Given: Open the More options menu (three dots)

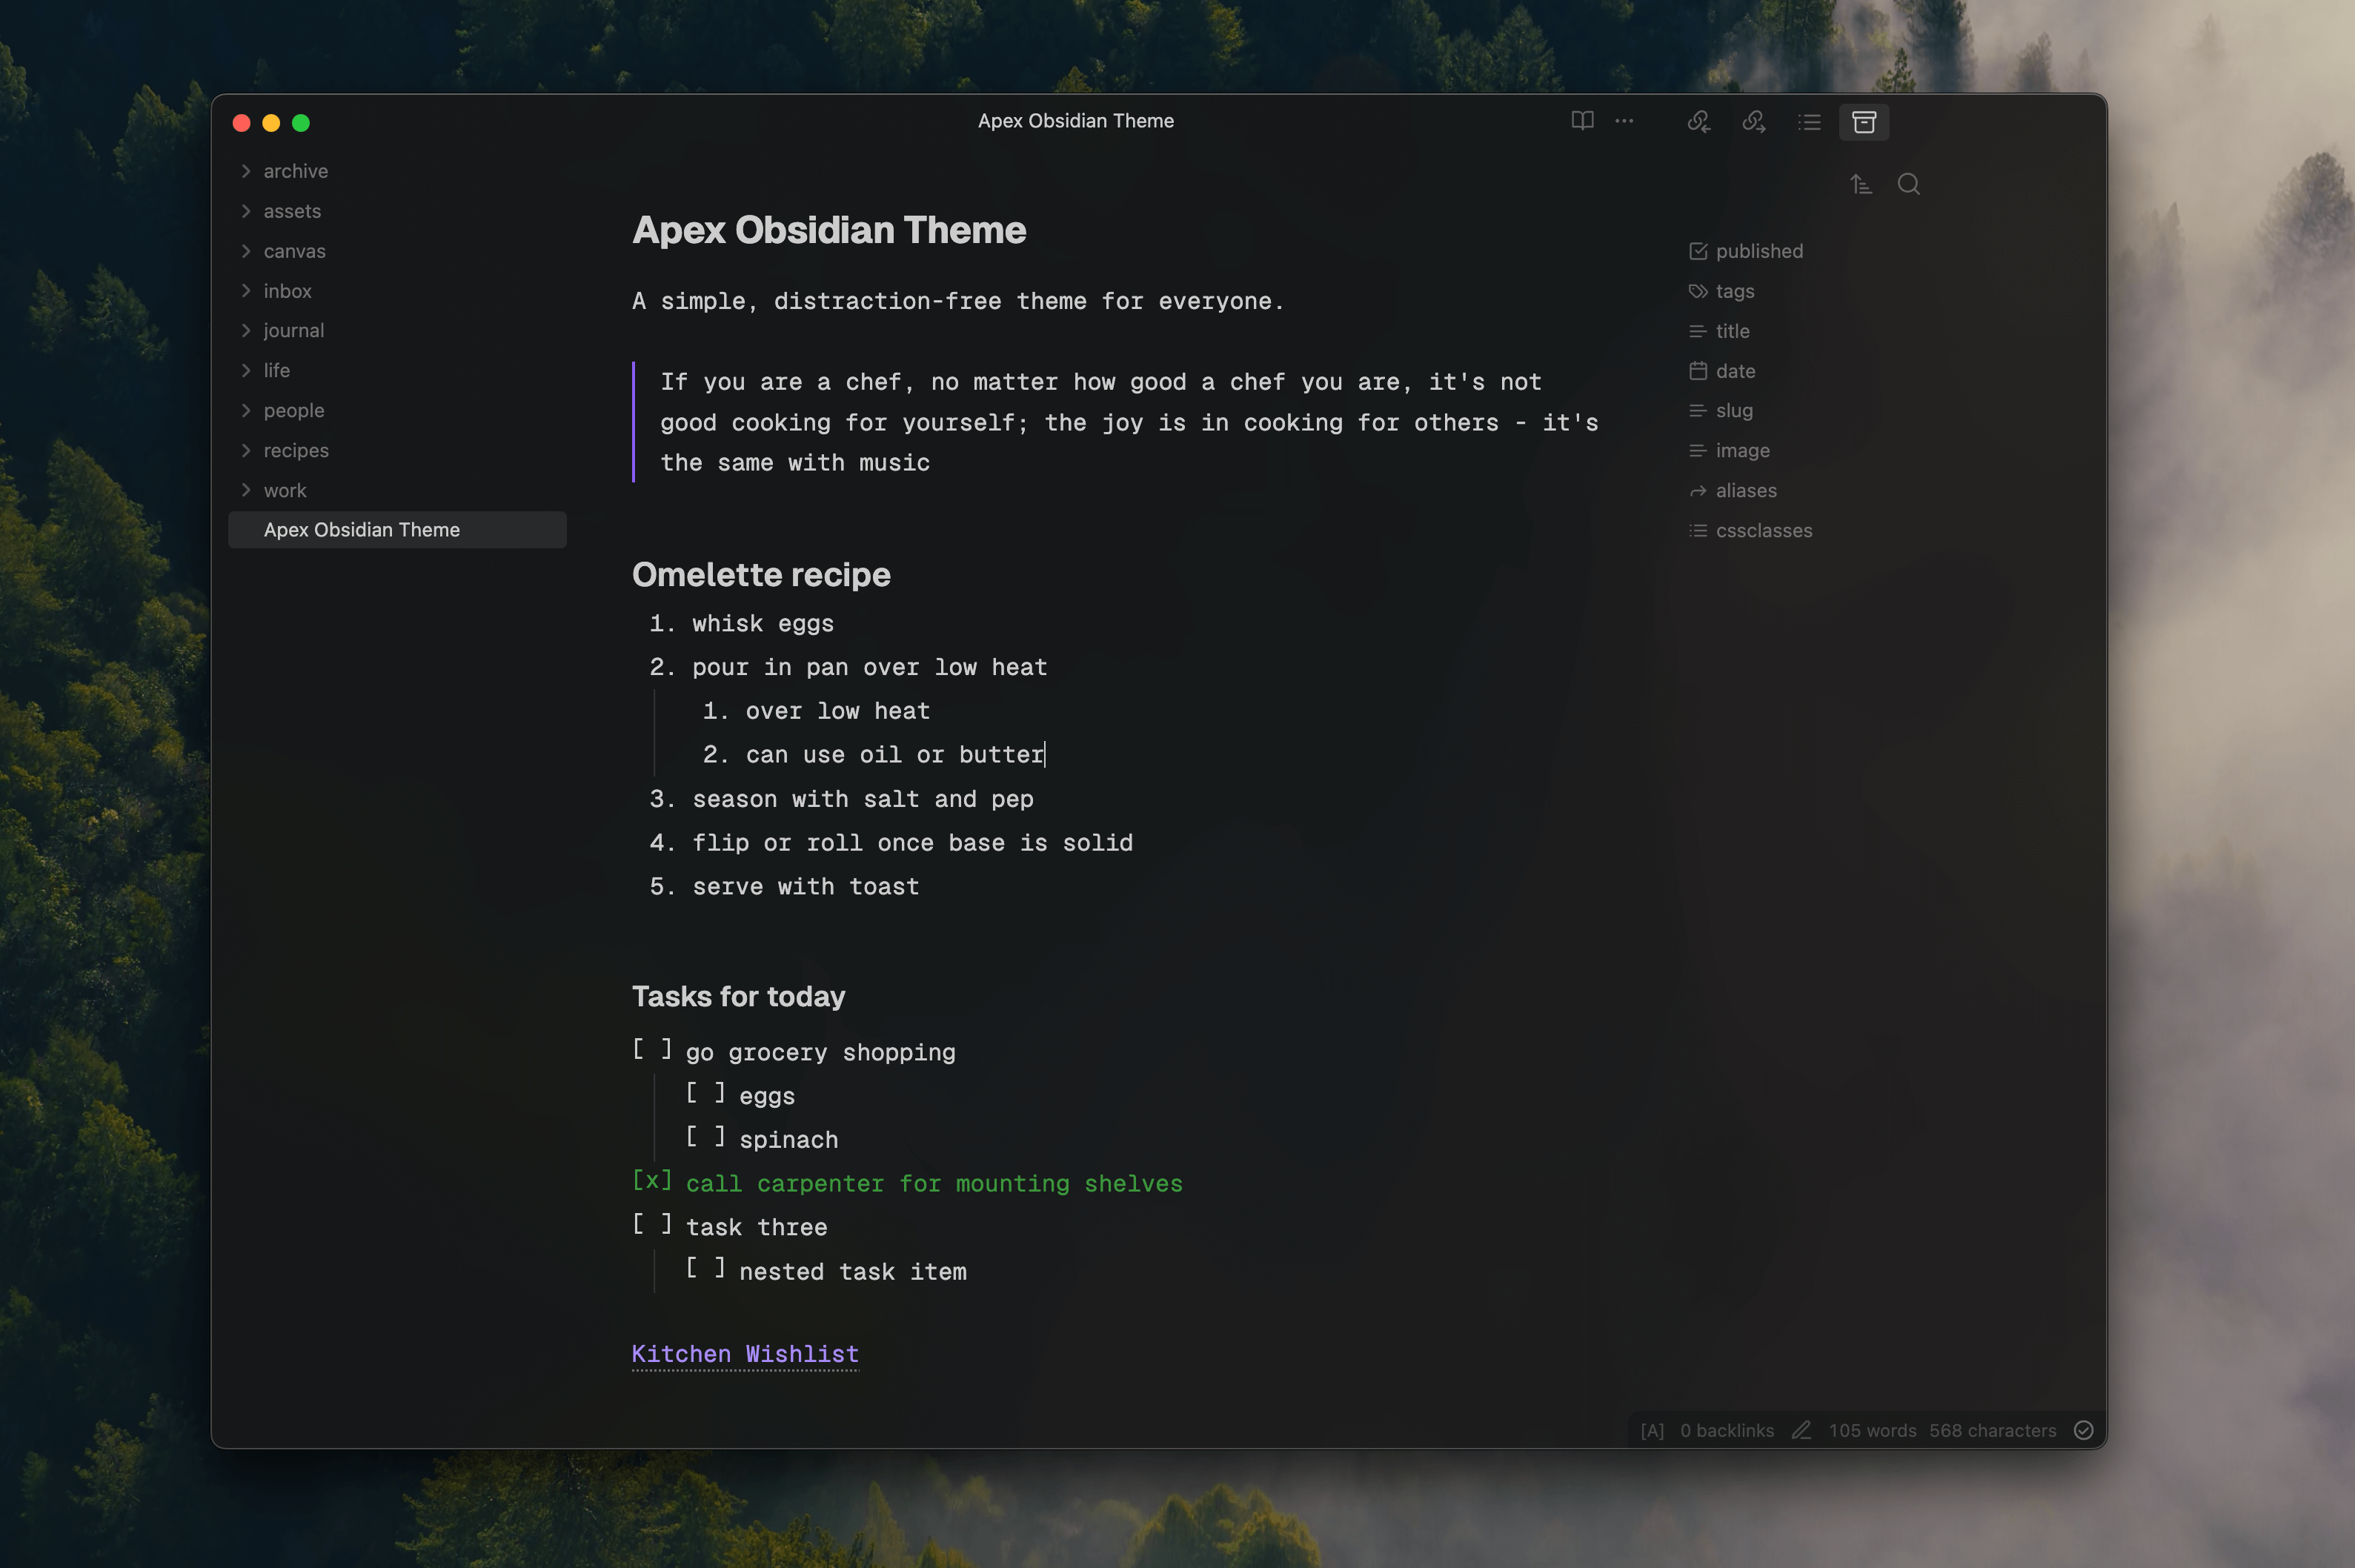Looking at the screenshot, I should pos(1624,121).
